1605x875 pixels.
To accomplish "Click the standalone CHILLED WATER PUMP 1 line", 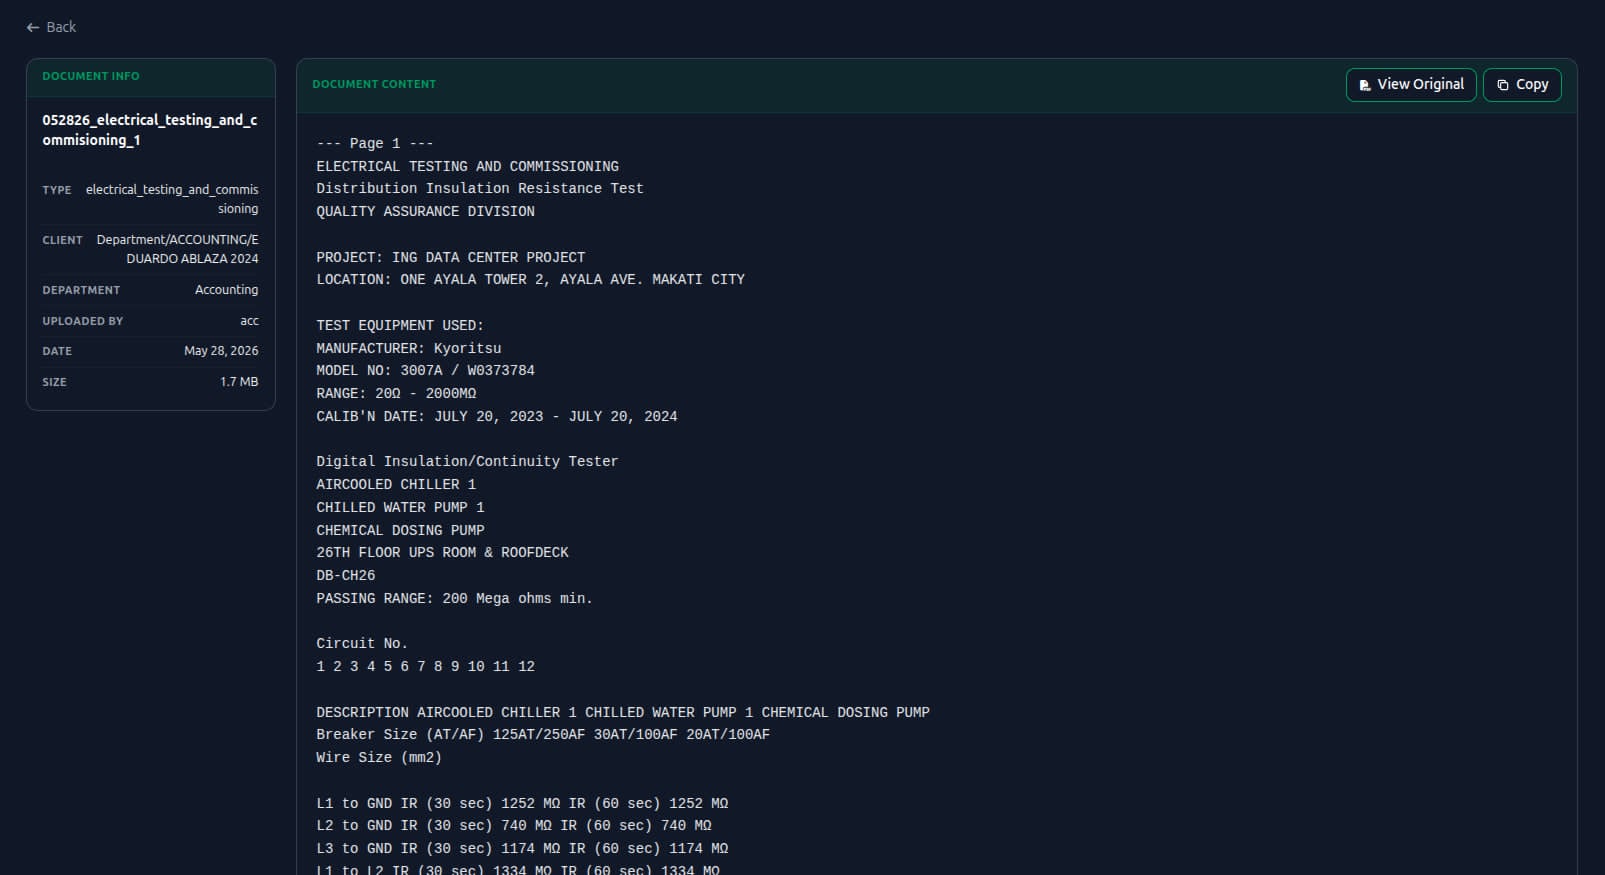I will (400, 507).
